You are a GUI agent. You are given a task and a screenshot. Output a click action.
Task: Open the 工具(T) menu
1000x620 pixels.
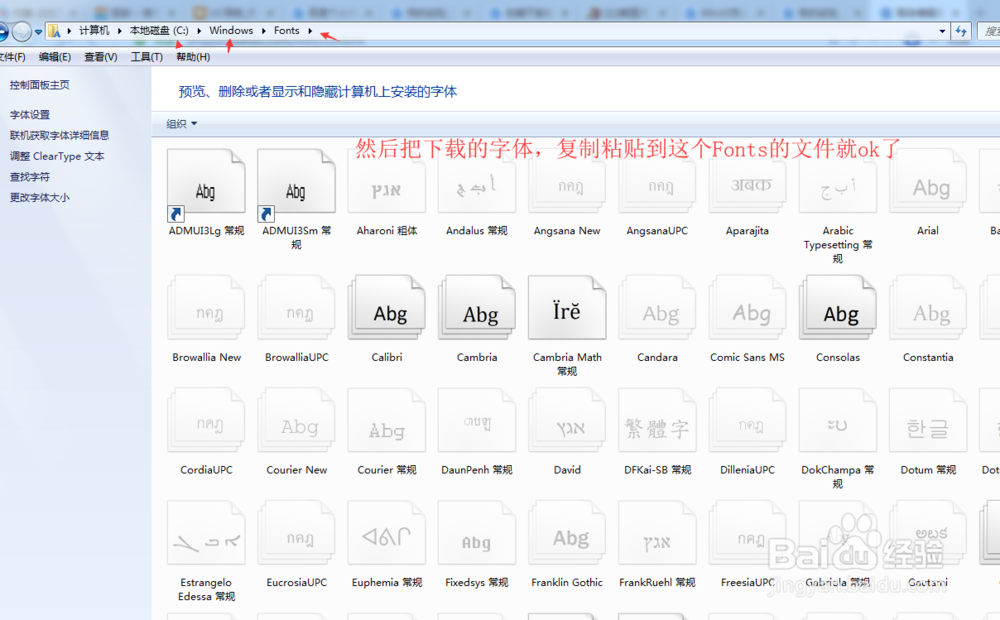(x=146, y=57)
